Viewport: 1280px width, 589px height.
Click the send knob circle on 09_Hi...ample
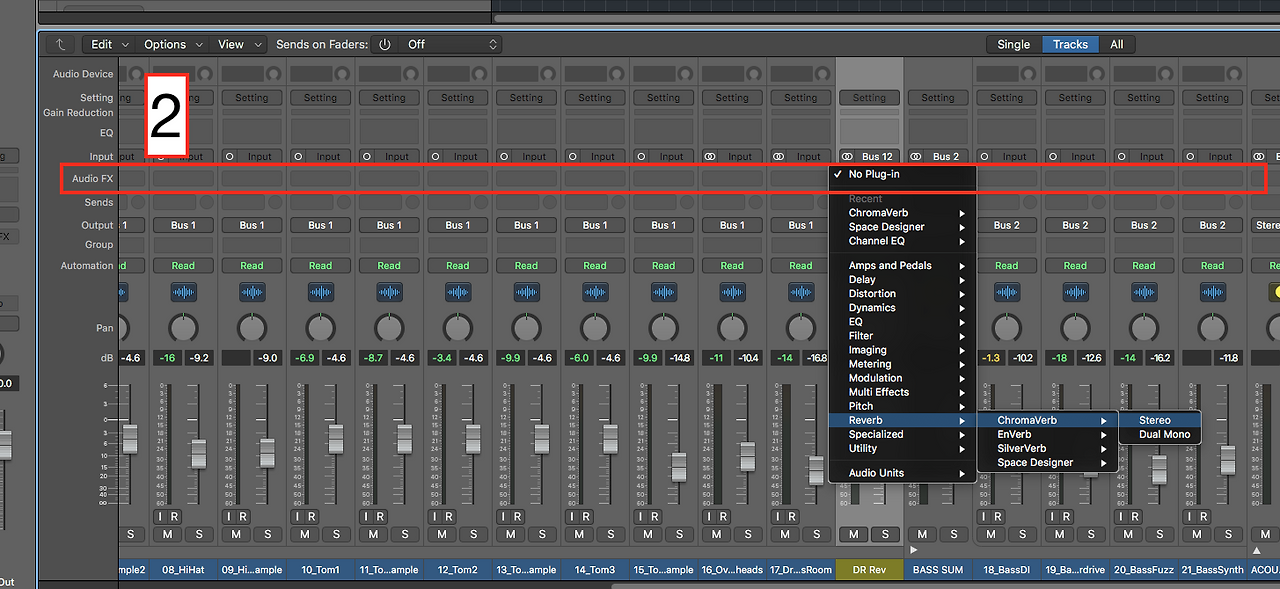[x=276, y=202]
